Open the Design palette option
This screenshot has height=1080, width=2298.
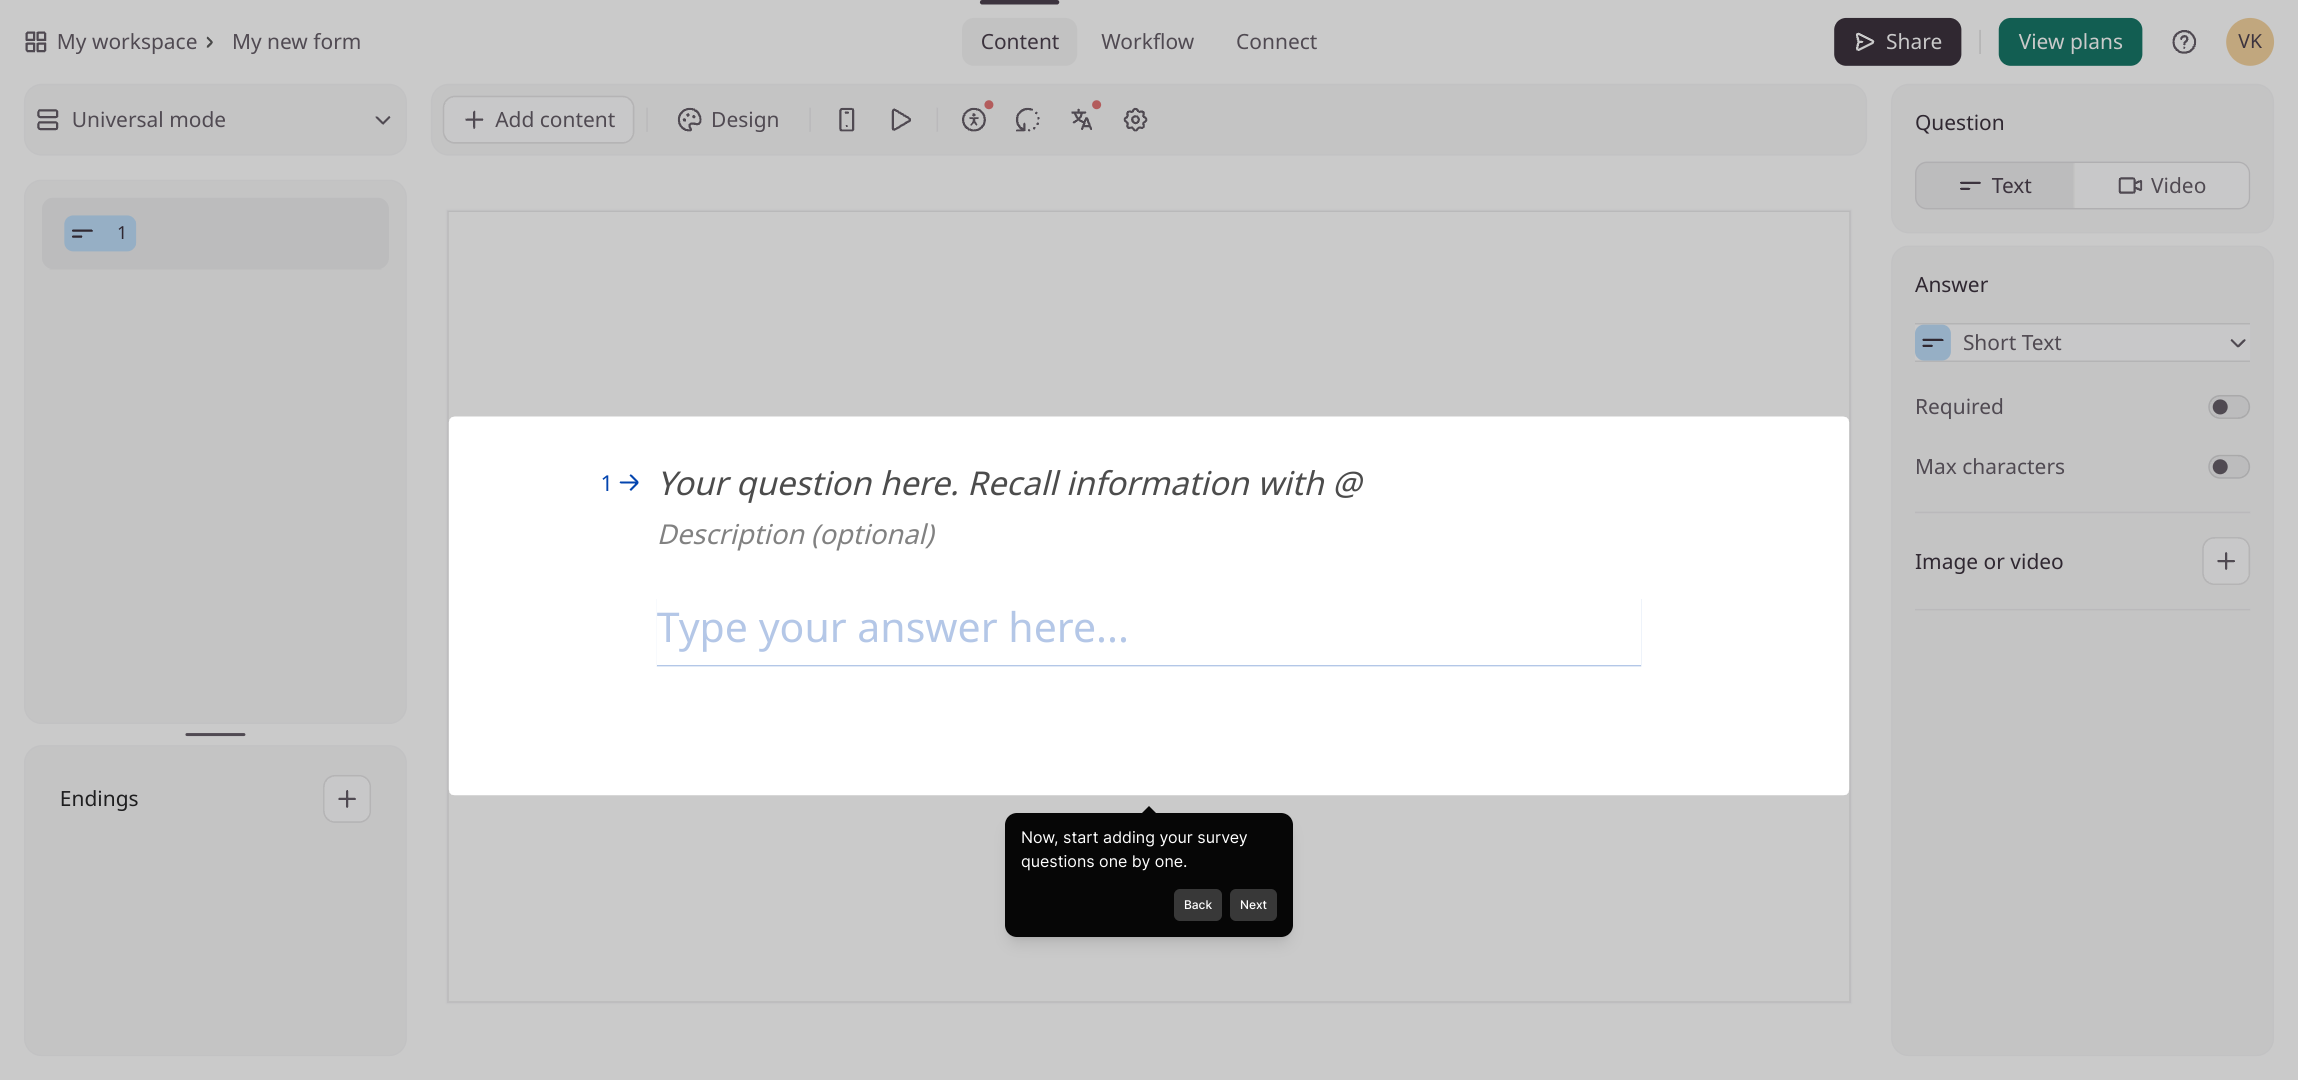click(728, 120)
